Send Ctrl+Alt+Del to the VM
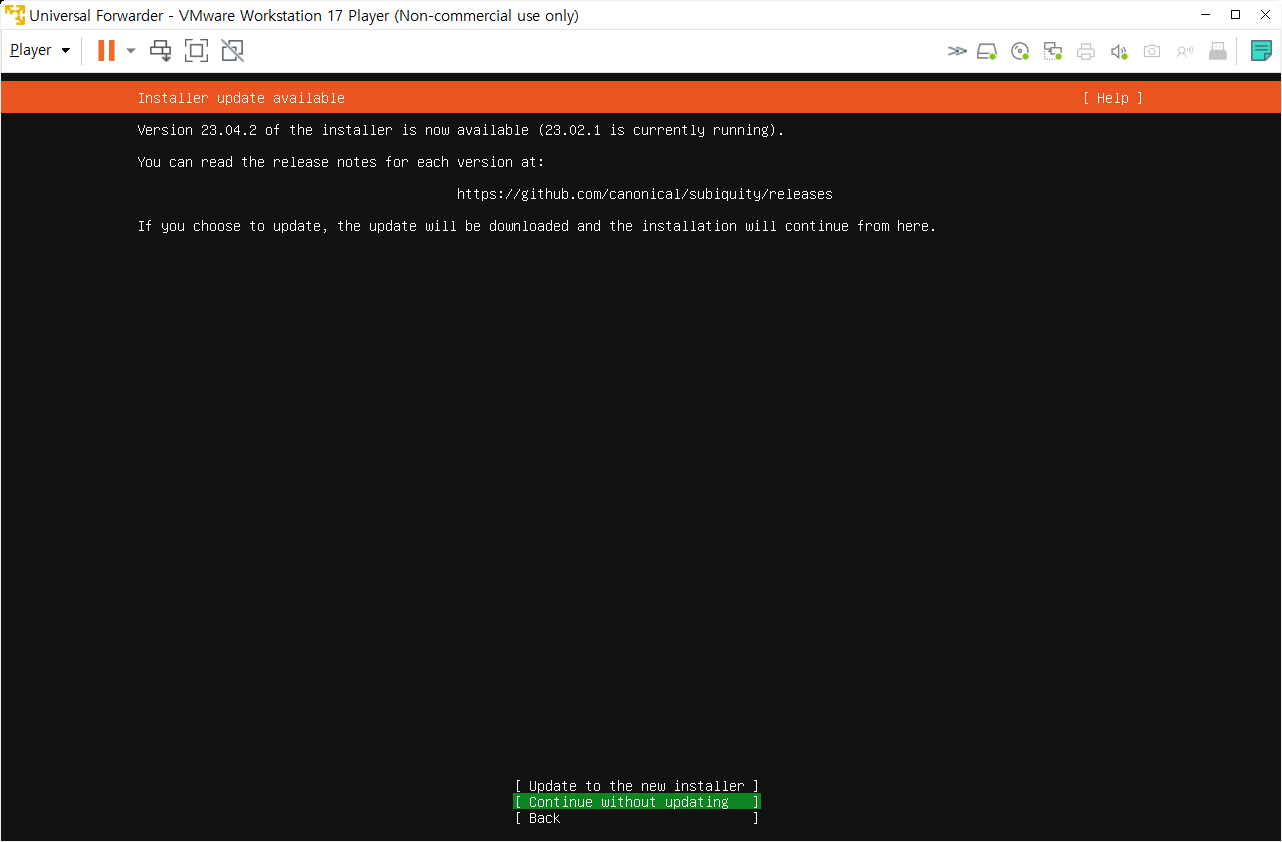1282x842 pixels. pos(161,50)
